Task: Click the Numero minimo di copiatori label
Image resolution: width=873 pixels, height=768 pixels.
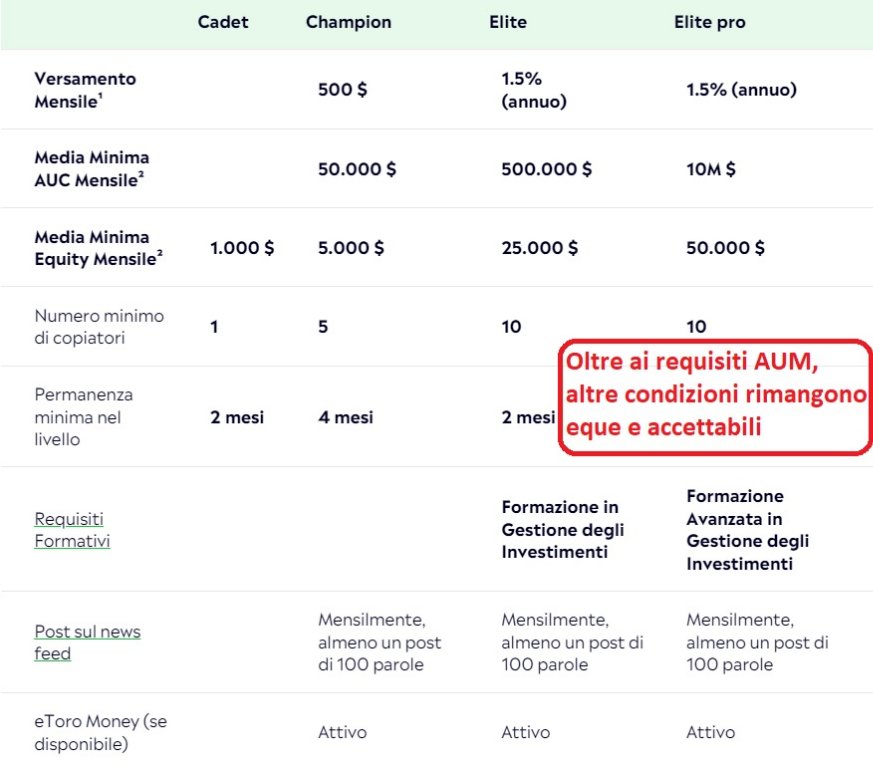Action: pos(99,326)
